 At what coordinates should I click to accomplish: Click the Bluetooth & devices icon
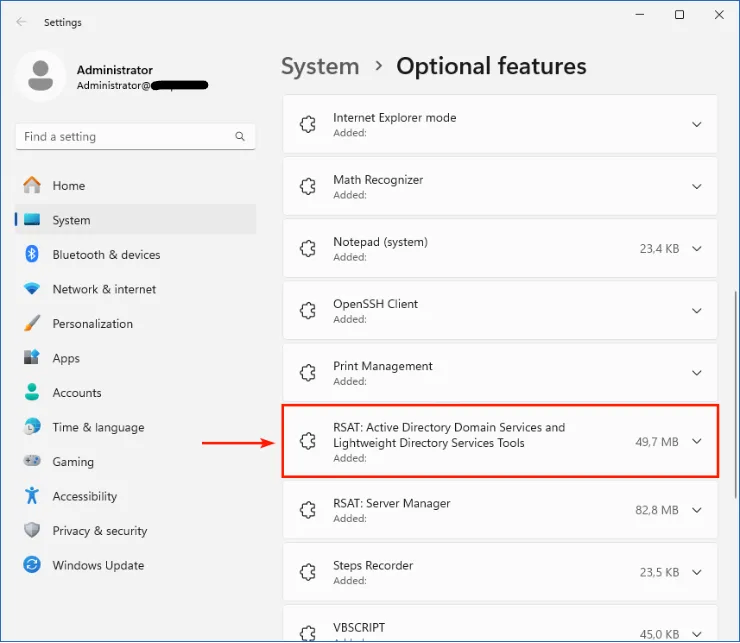pos(32,255)
